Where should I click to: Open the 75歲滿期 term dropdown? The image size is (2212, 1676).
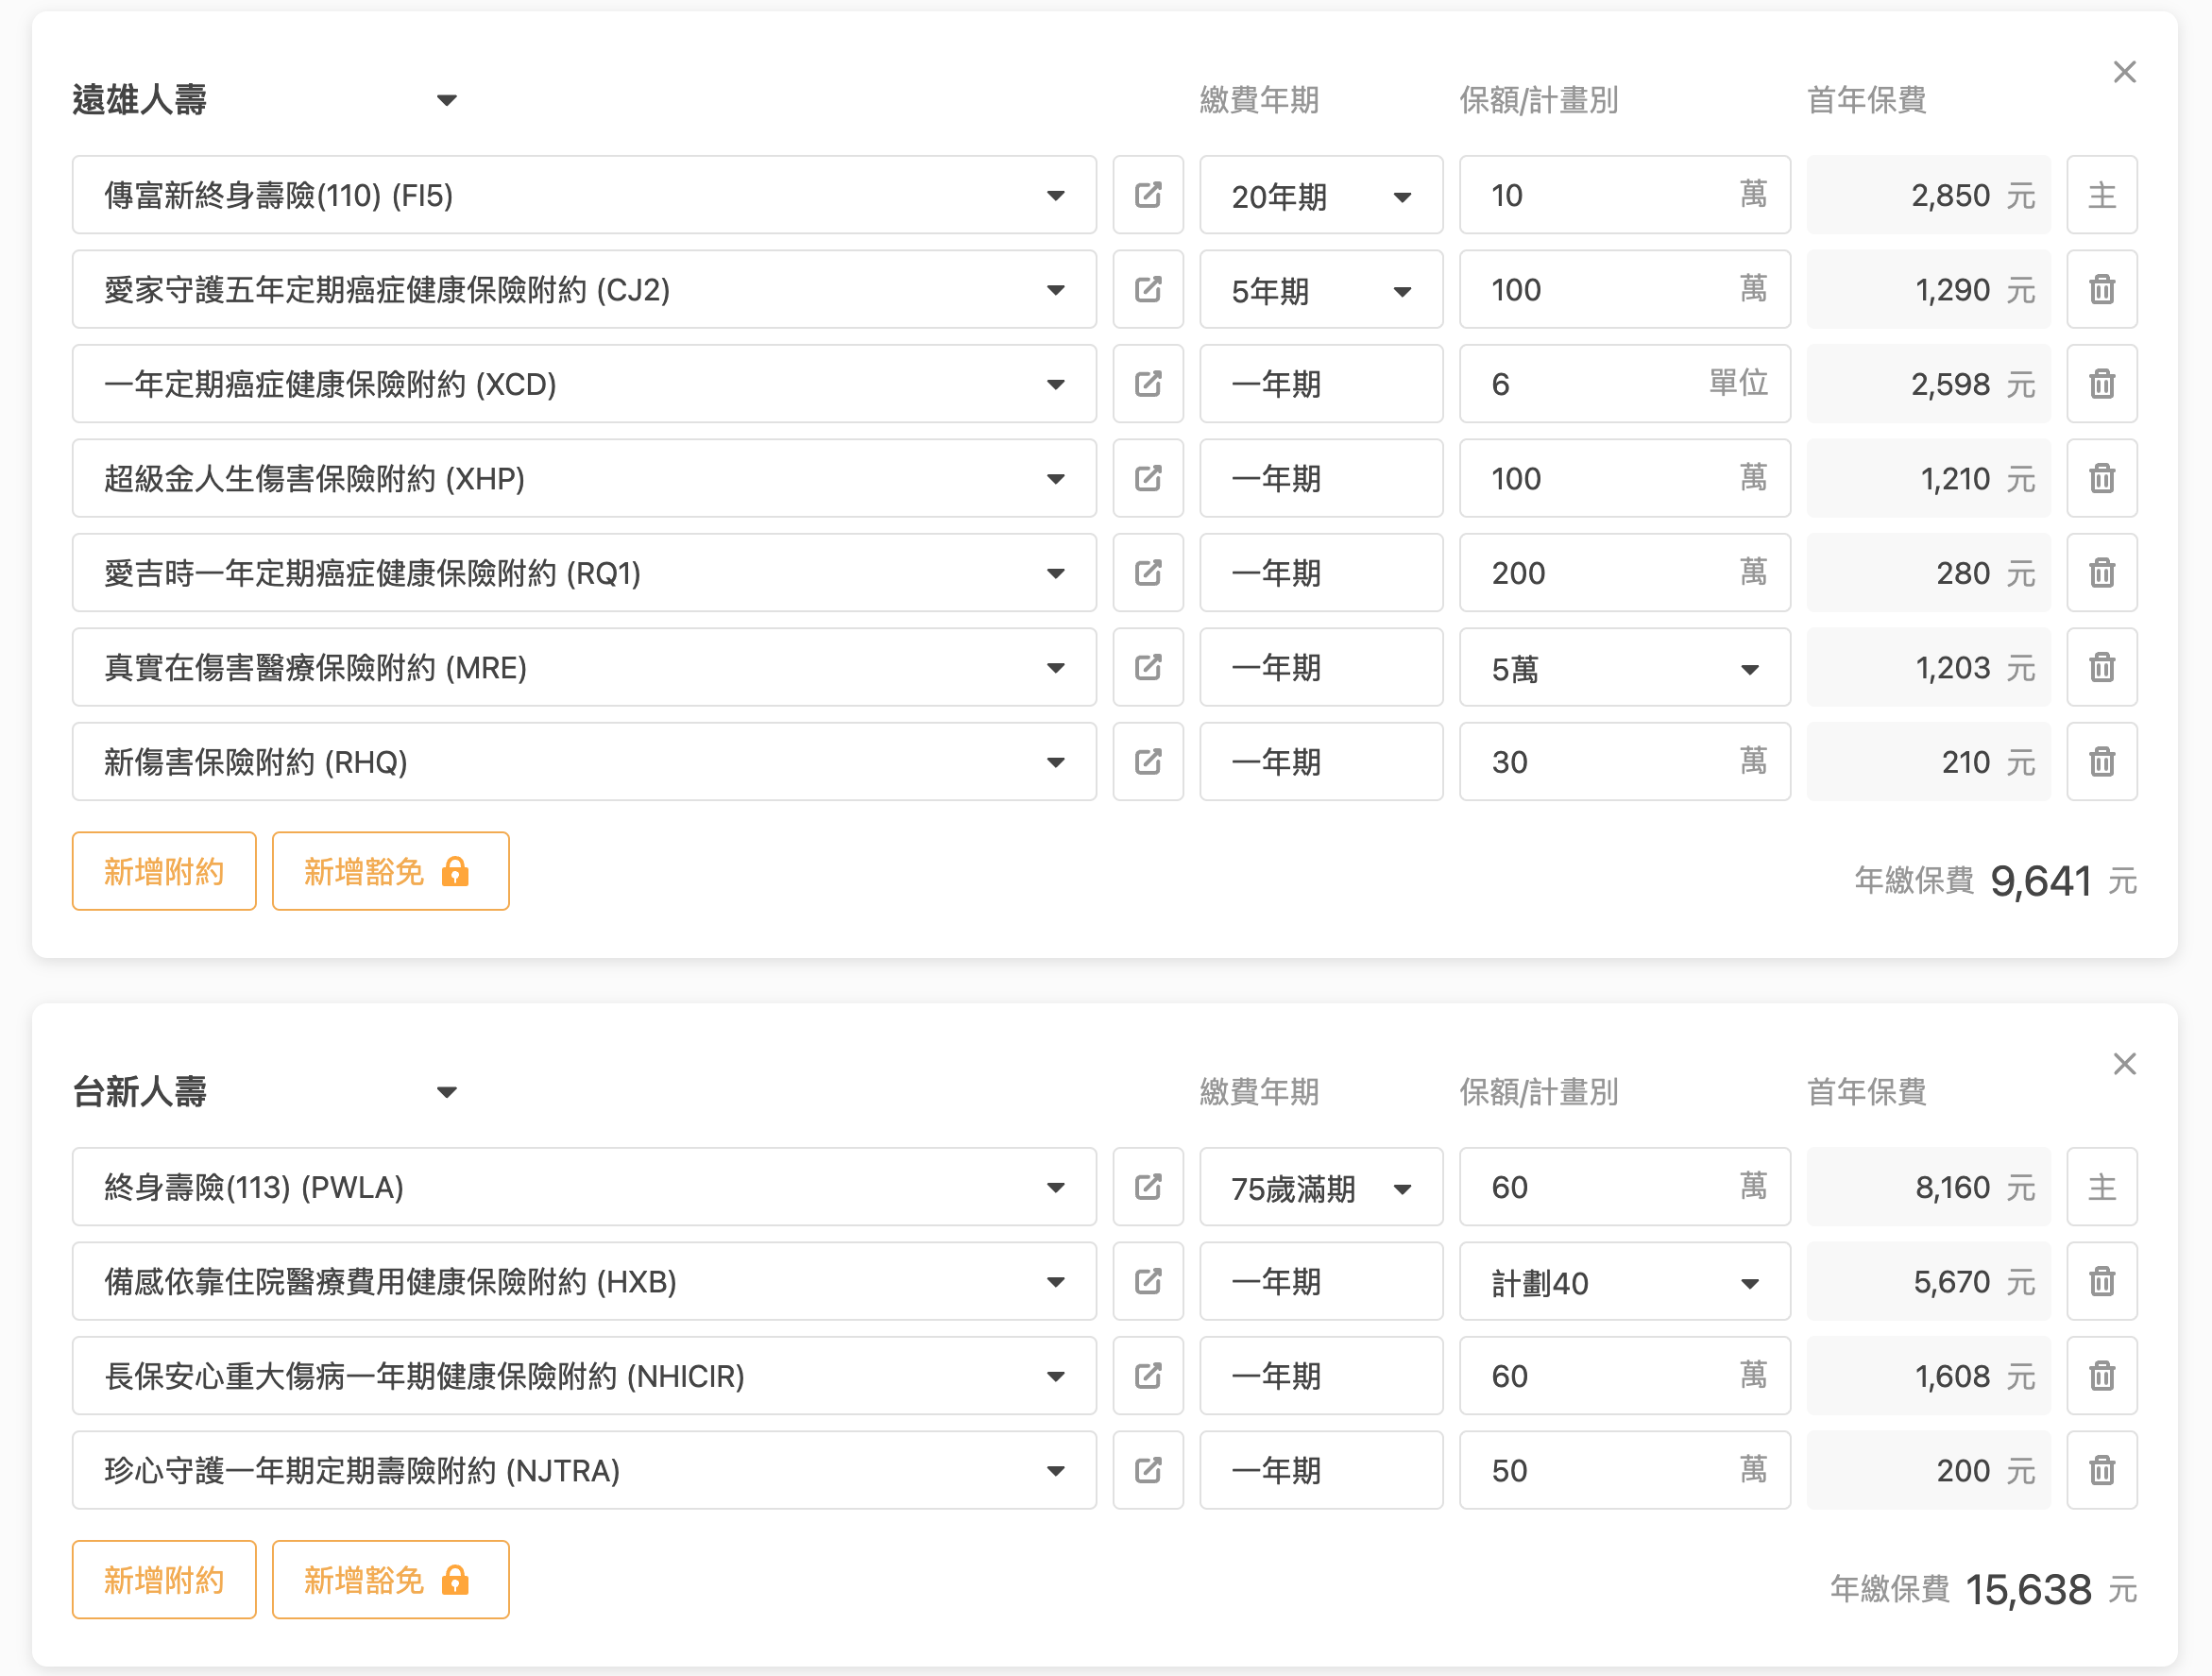point(1321,1187)
